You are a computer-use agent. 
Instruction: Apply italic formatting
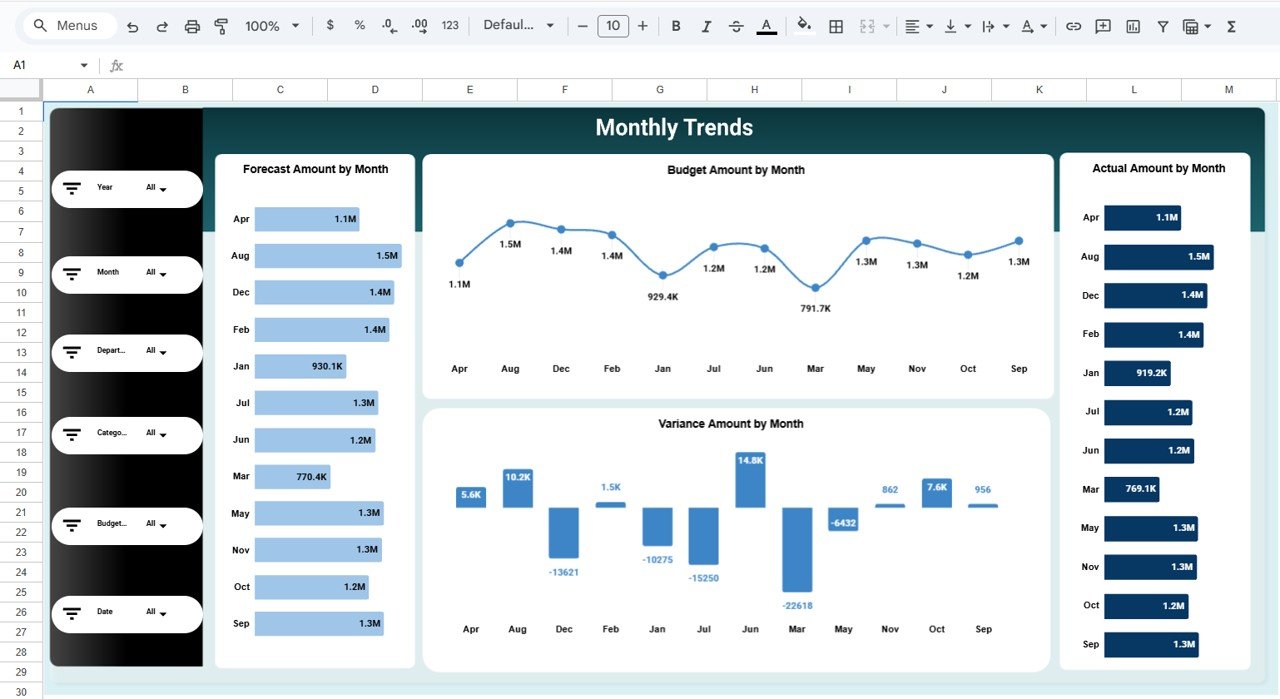[706, 25]
